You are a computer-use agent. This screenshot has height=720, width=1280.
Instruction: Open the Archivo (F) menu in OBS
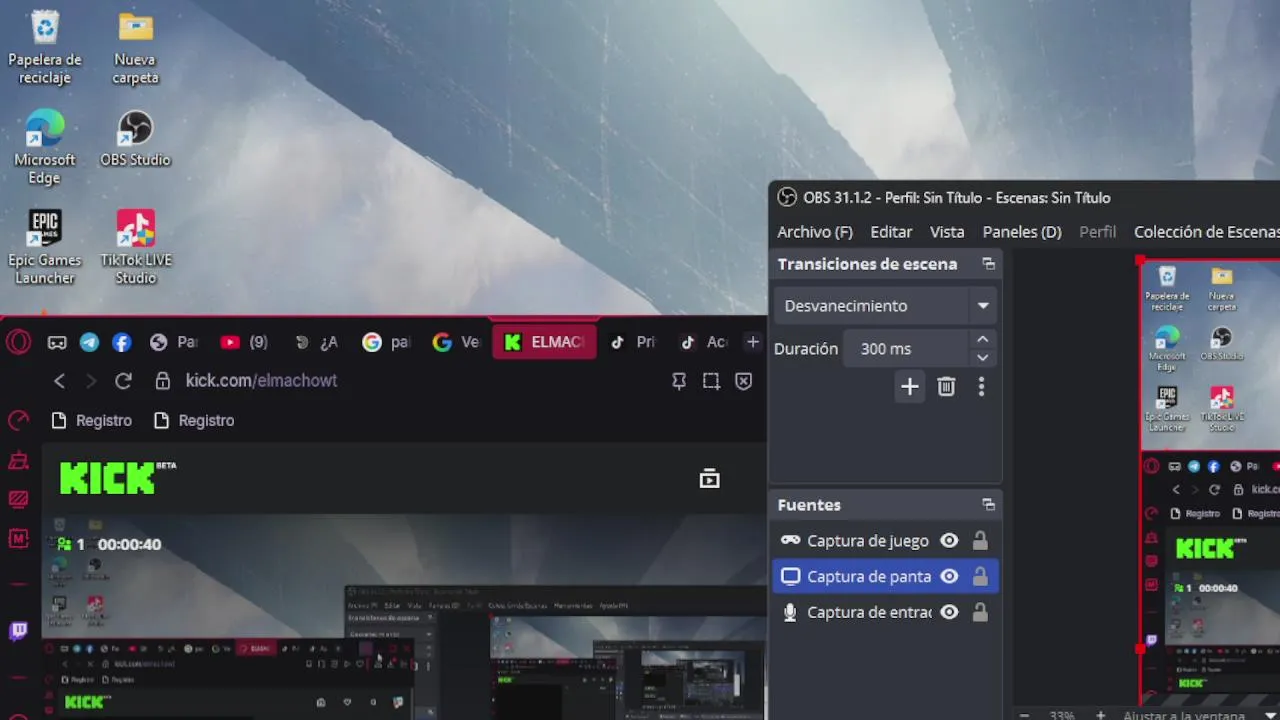coord(815,231)
